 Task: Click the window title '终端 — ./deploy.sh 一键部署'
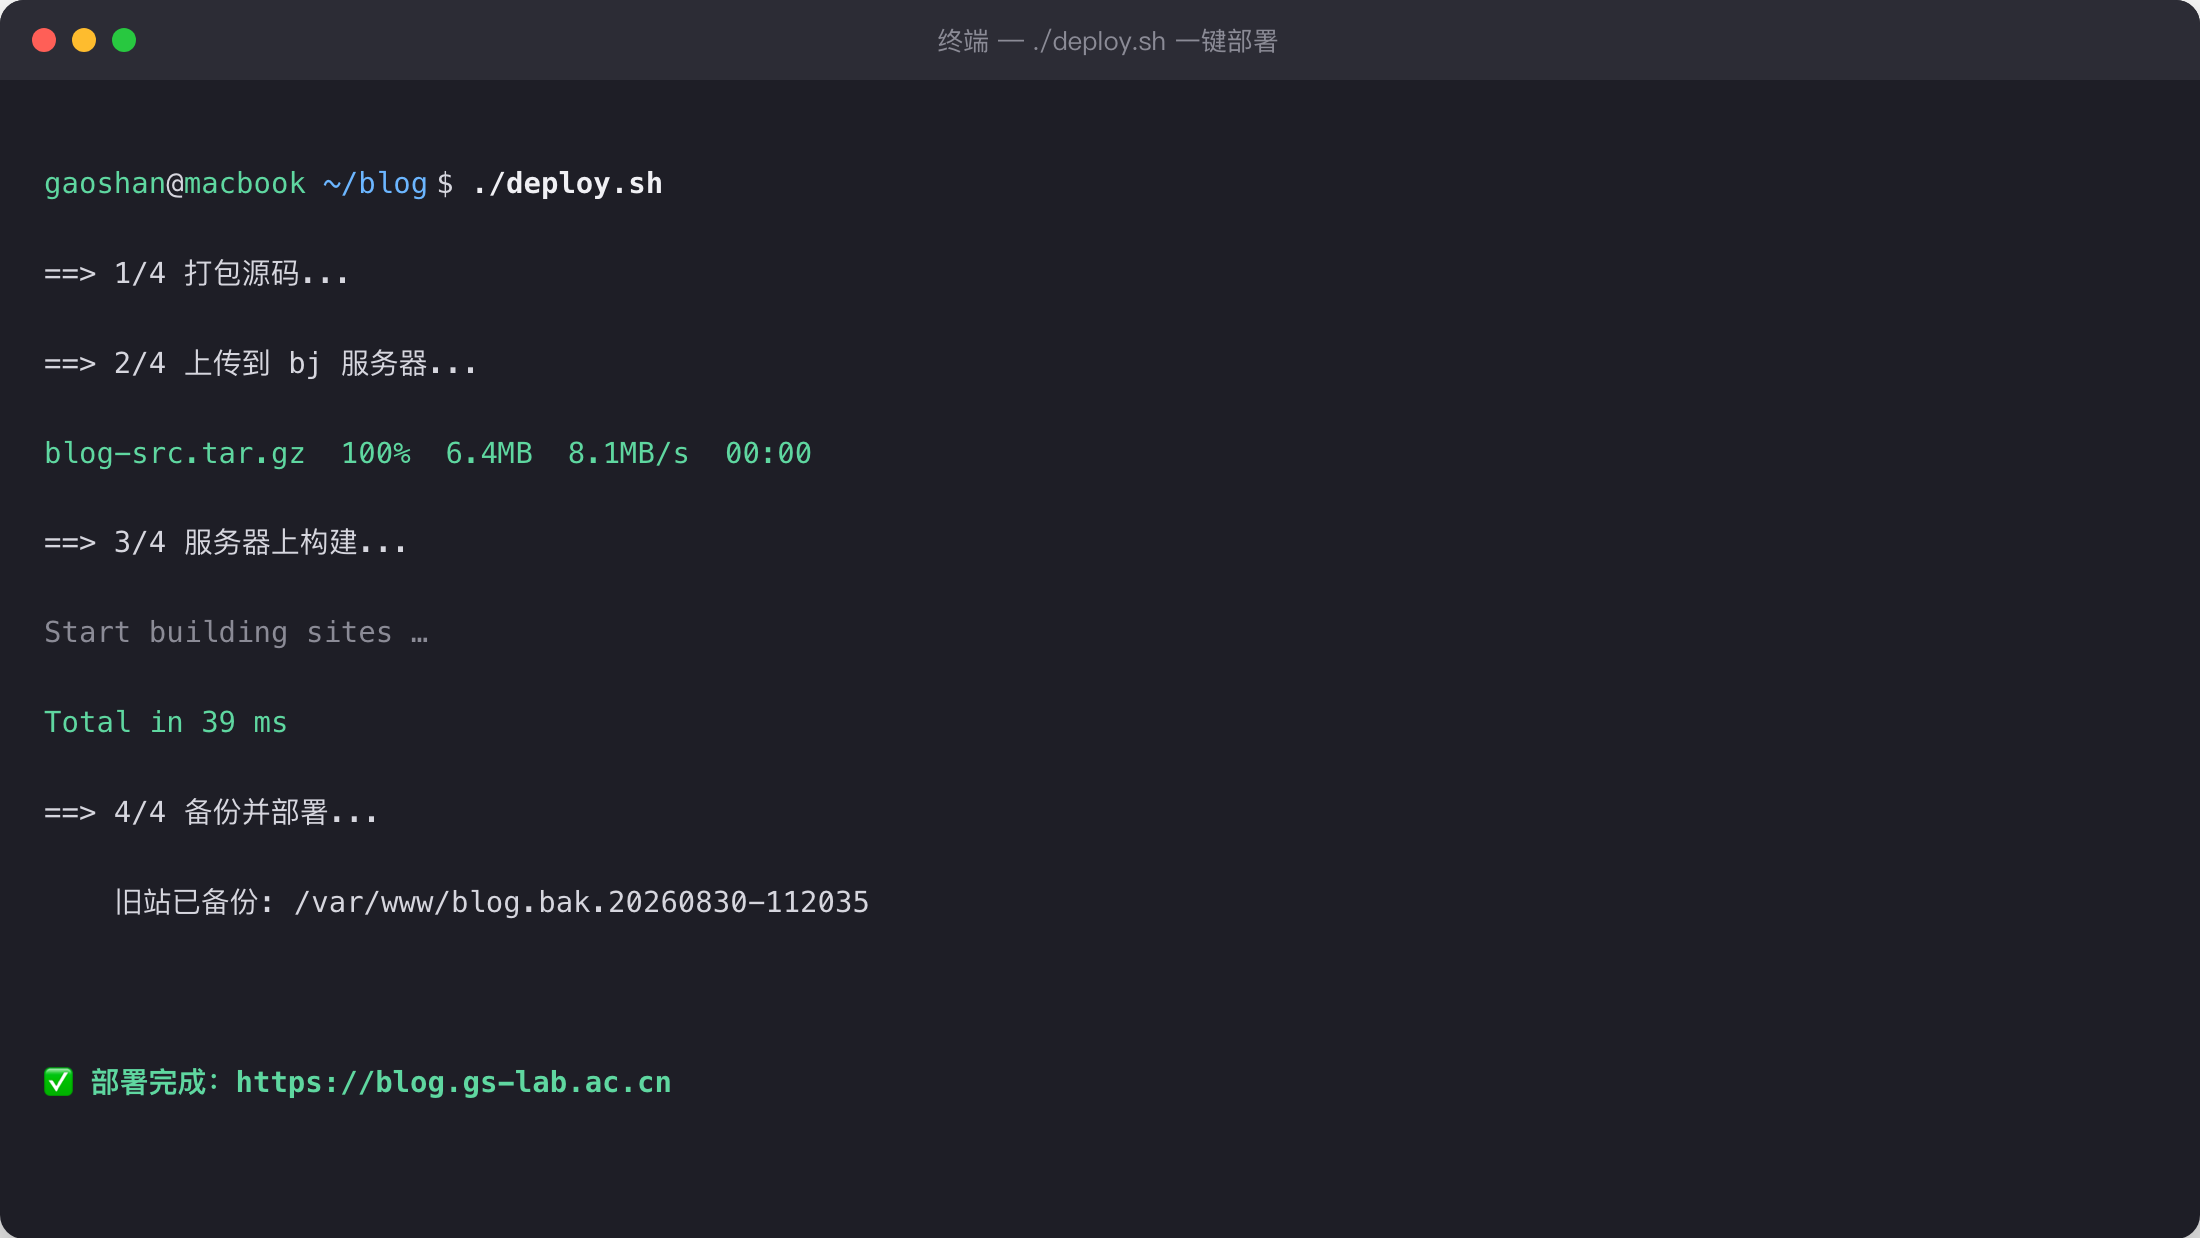click(1107, 41)
